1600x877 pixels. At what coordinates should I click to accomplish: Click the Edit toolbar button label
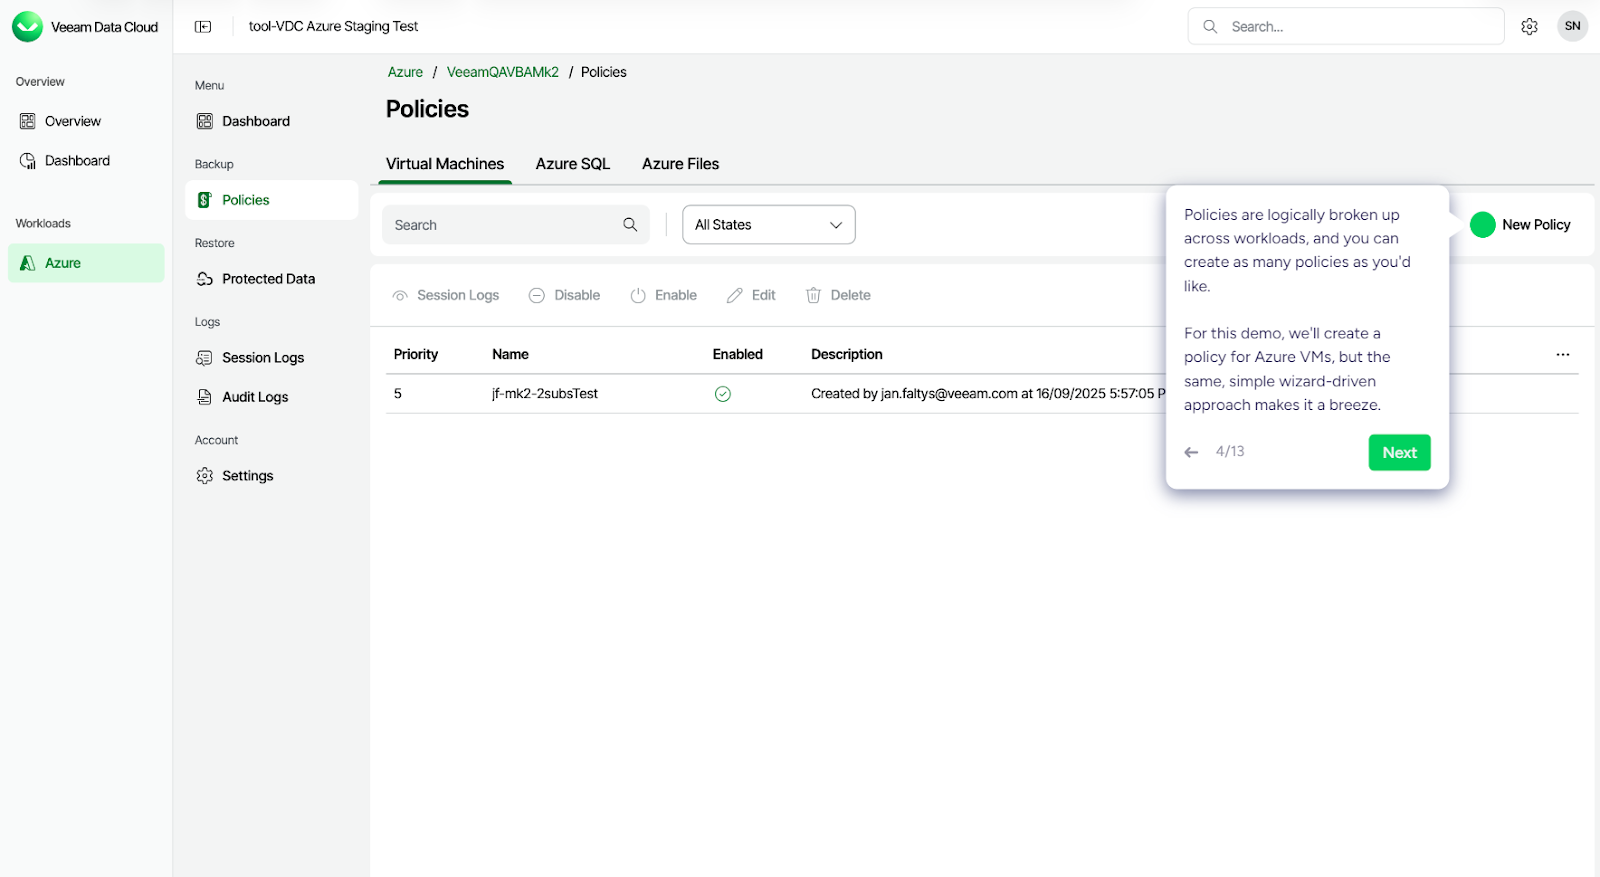coord(763,296)
